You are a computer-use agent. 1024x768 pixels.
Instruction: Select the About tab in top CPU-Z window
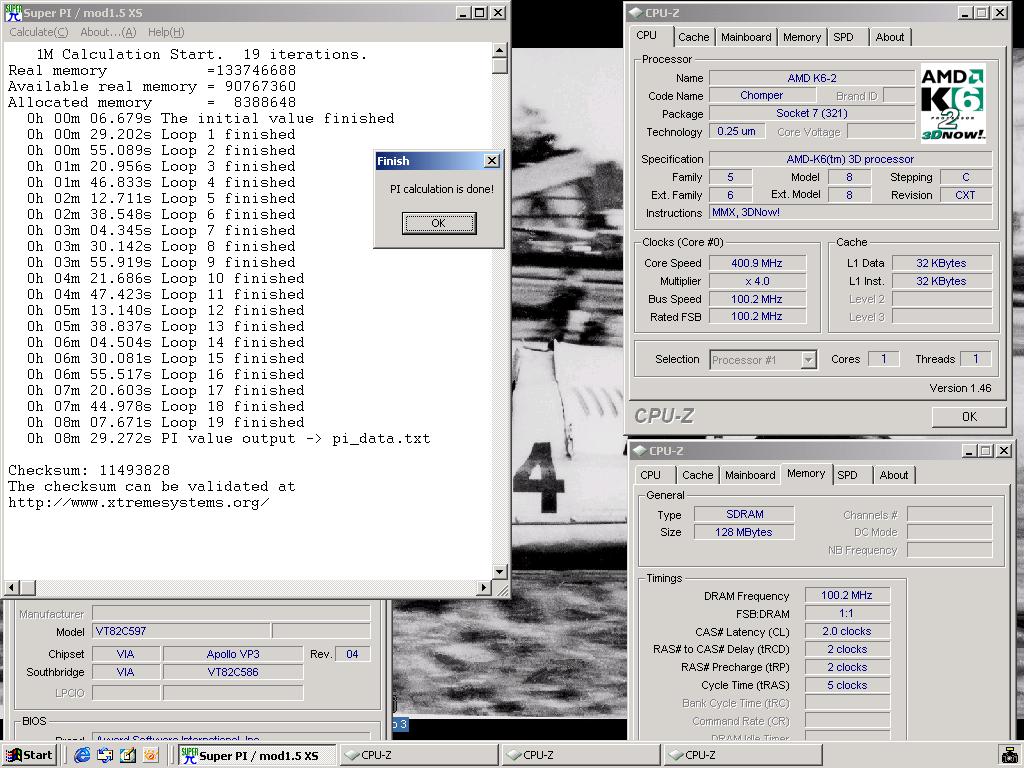[x=889, y=37]
